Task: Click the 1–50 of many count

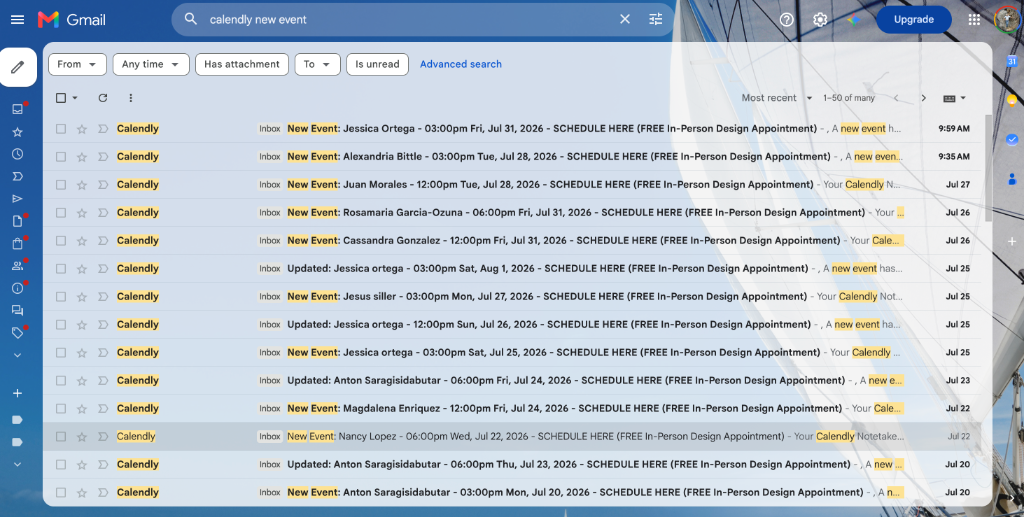Action: coord(848,98)
